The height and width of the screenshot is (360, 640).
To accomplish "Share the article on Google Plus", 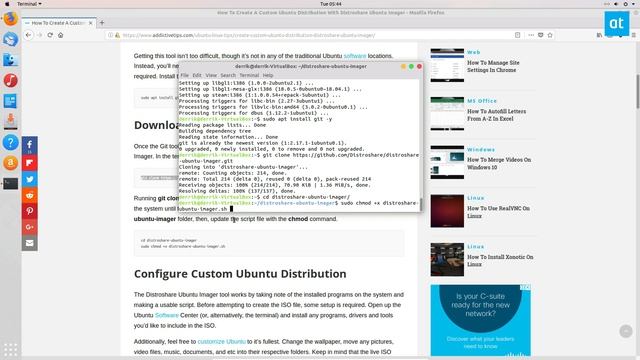I will click(x=29, y=227).
